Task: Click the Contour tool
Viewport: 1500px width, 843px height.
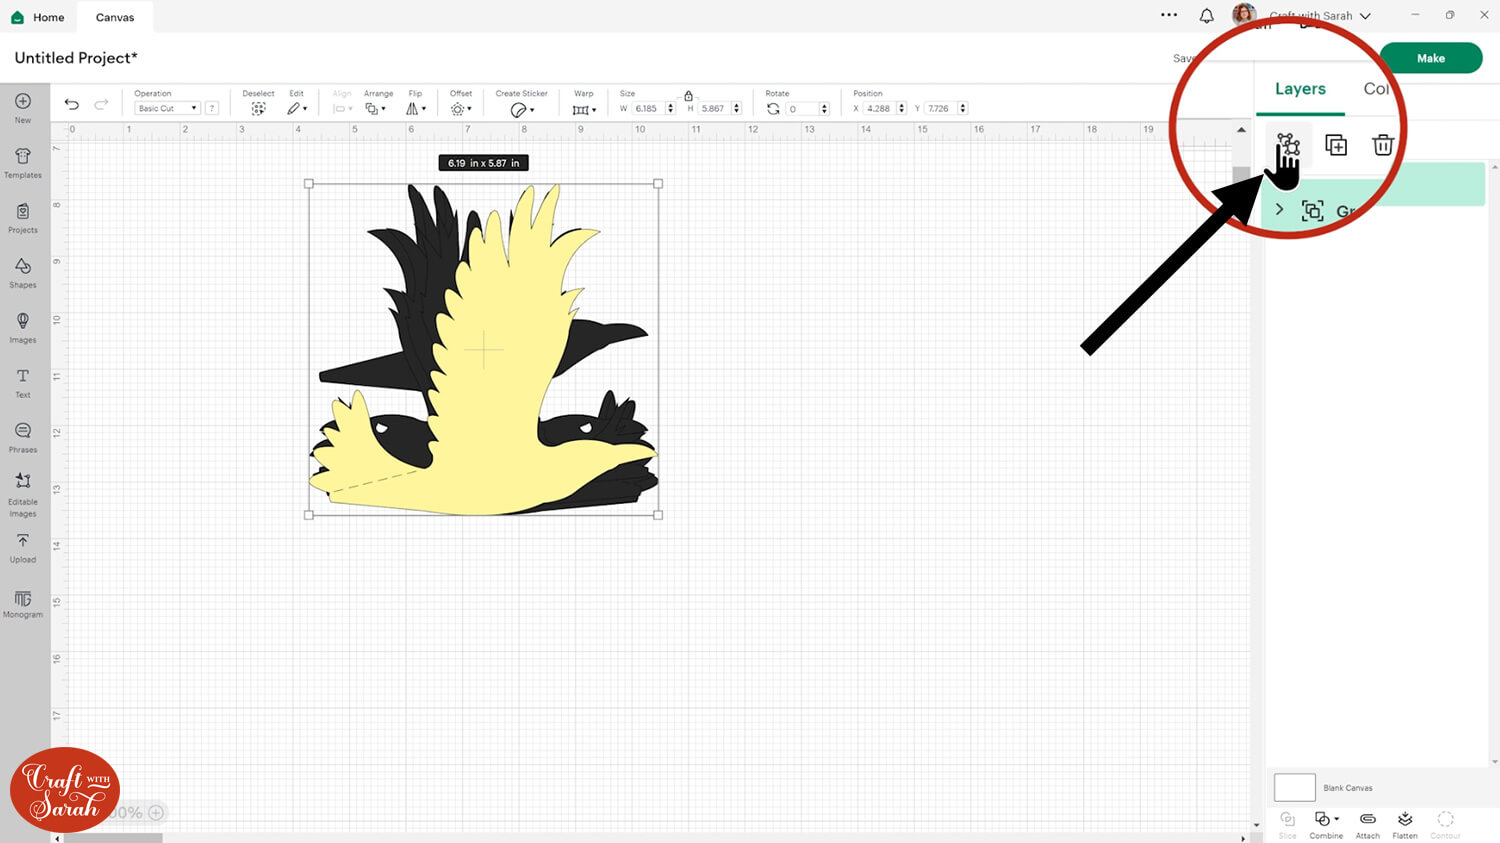Action: pos(1445,825)
